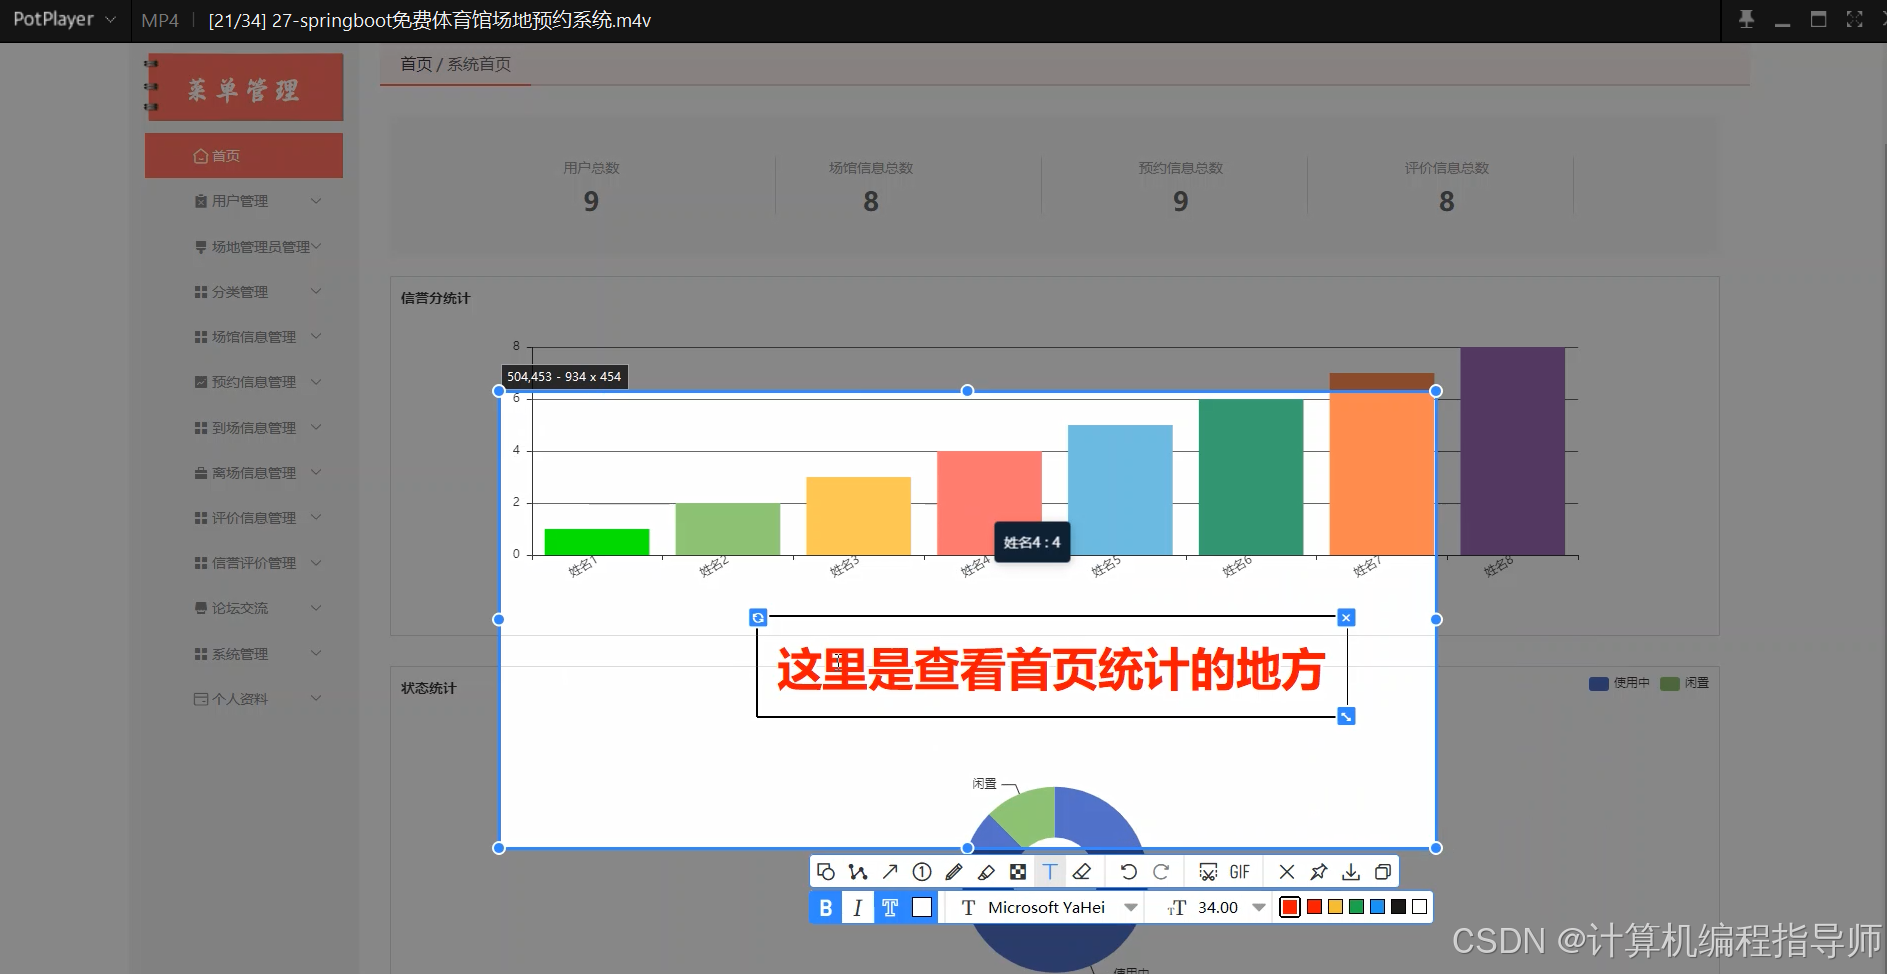Open the PotPlayer main menu dropdown

pyautogui.click(x=110, y=19)
